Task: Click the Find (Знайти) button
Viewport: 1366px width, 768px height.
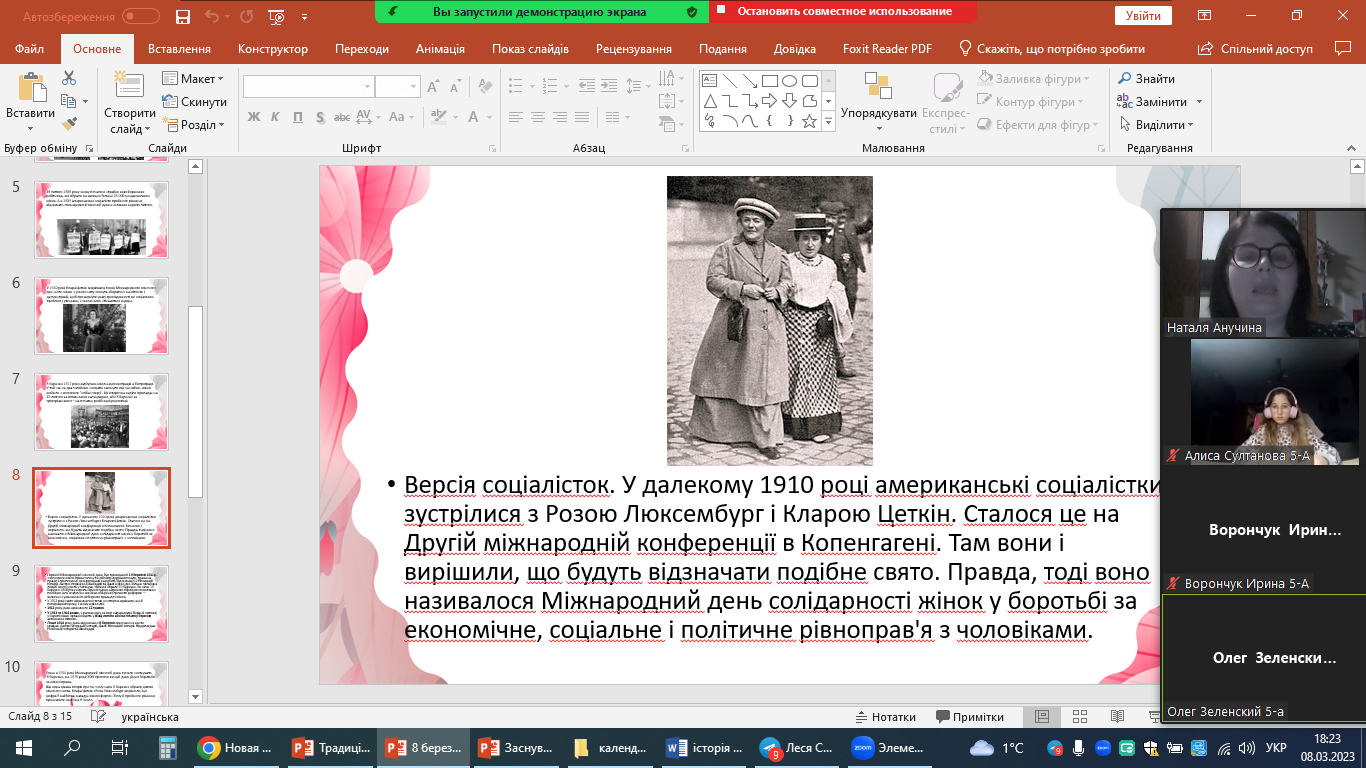Action: (x=1146, y=79)
